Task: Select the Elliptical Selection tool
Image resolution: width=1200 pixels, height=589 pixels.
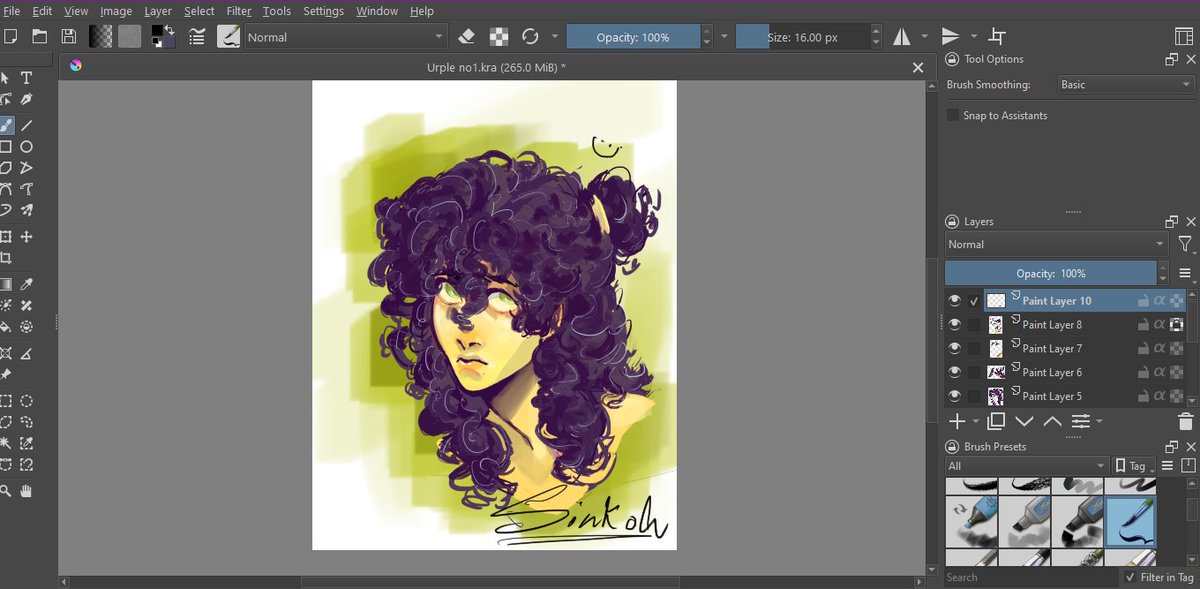Action: click(x=27, y=401)
